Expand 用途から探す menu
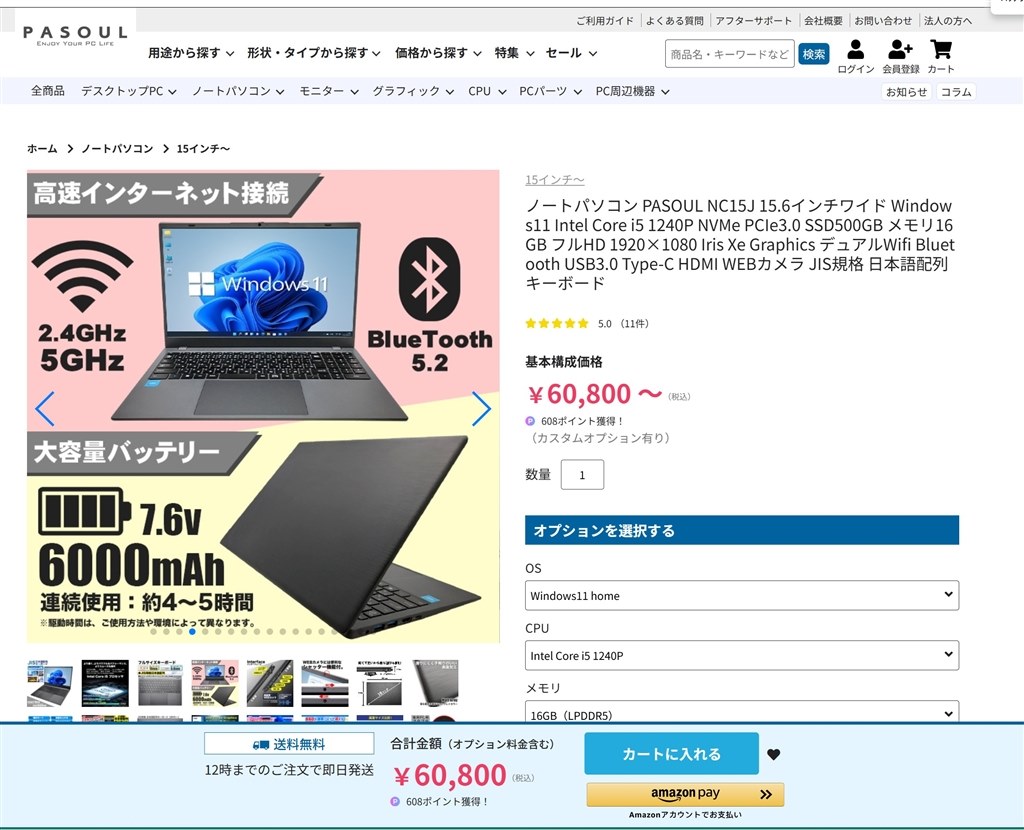 (x=191, y=53)
